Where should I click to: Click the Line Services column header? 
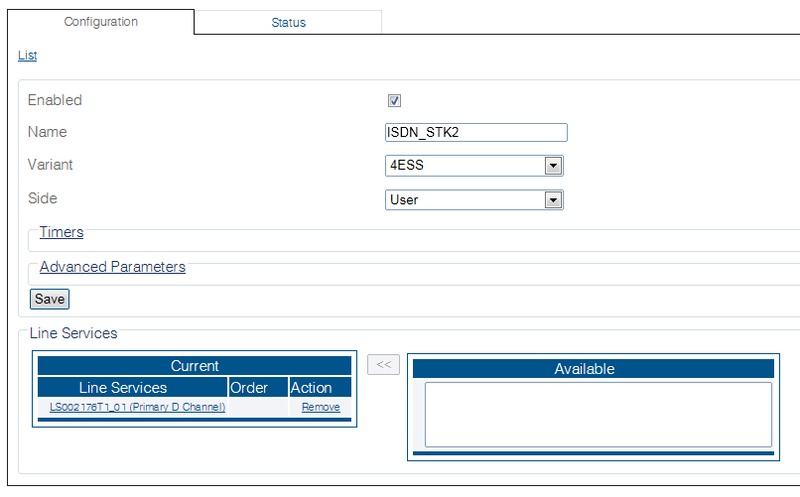pyautogui.click(x=123, y=388)
